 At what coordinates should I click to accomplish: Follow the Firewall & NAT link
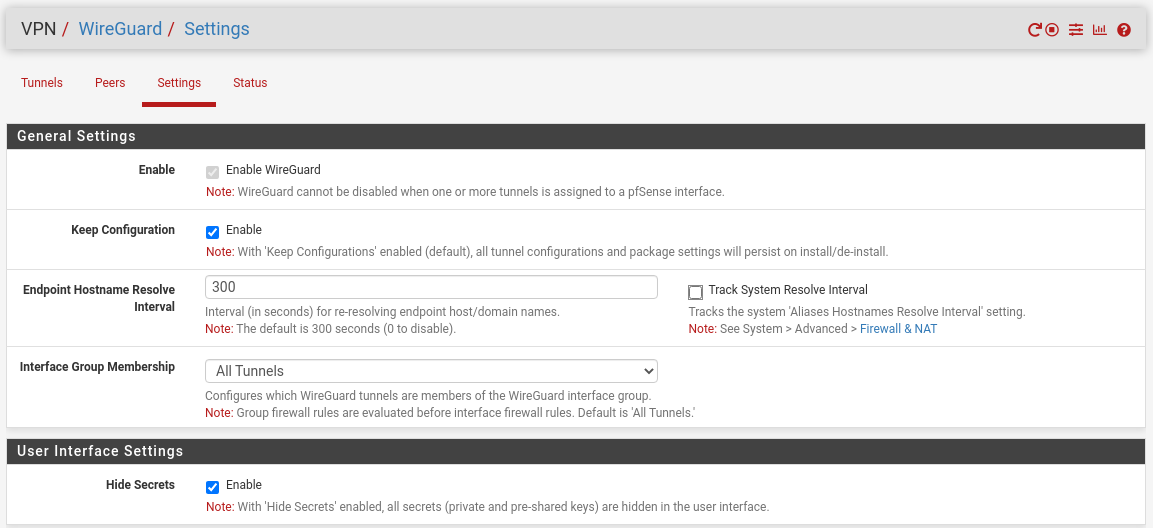coord(899,329)
